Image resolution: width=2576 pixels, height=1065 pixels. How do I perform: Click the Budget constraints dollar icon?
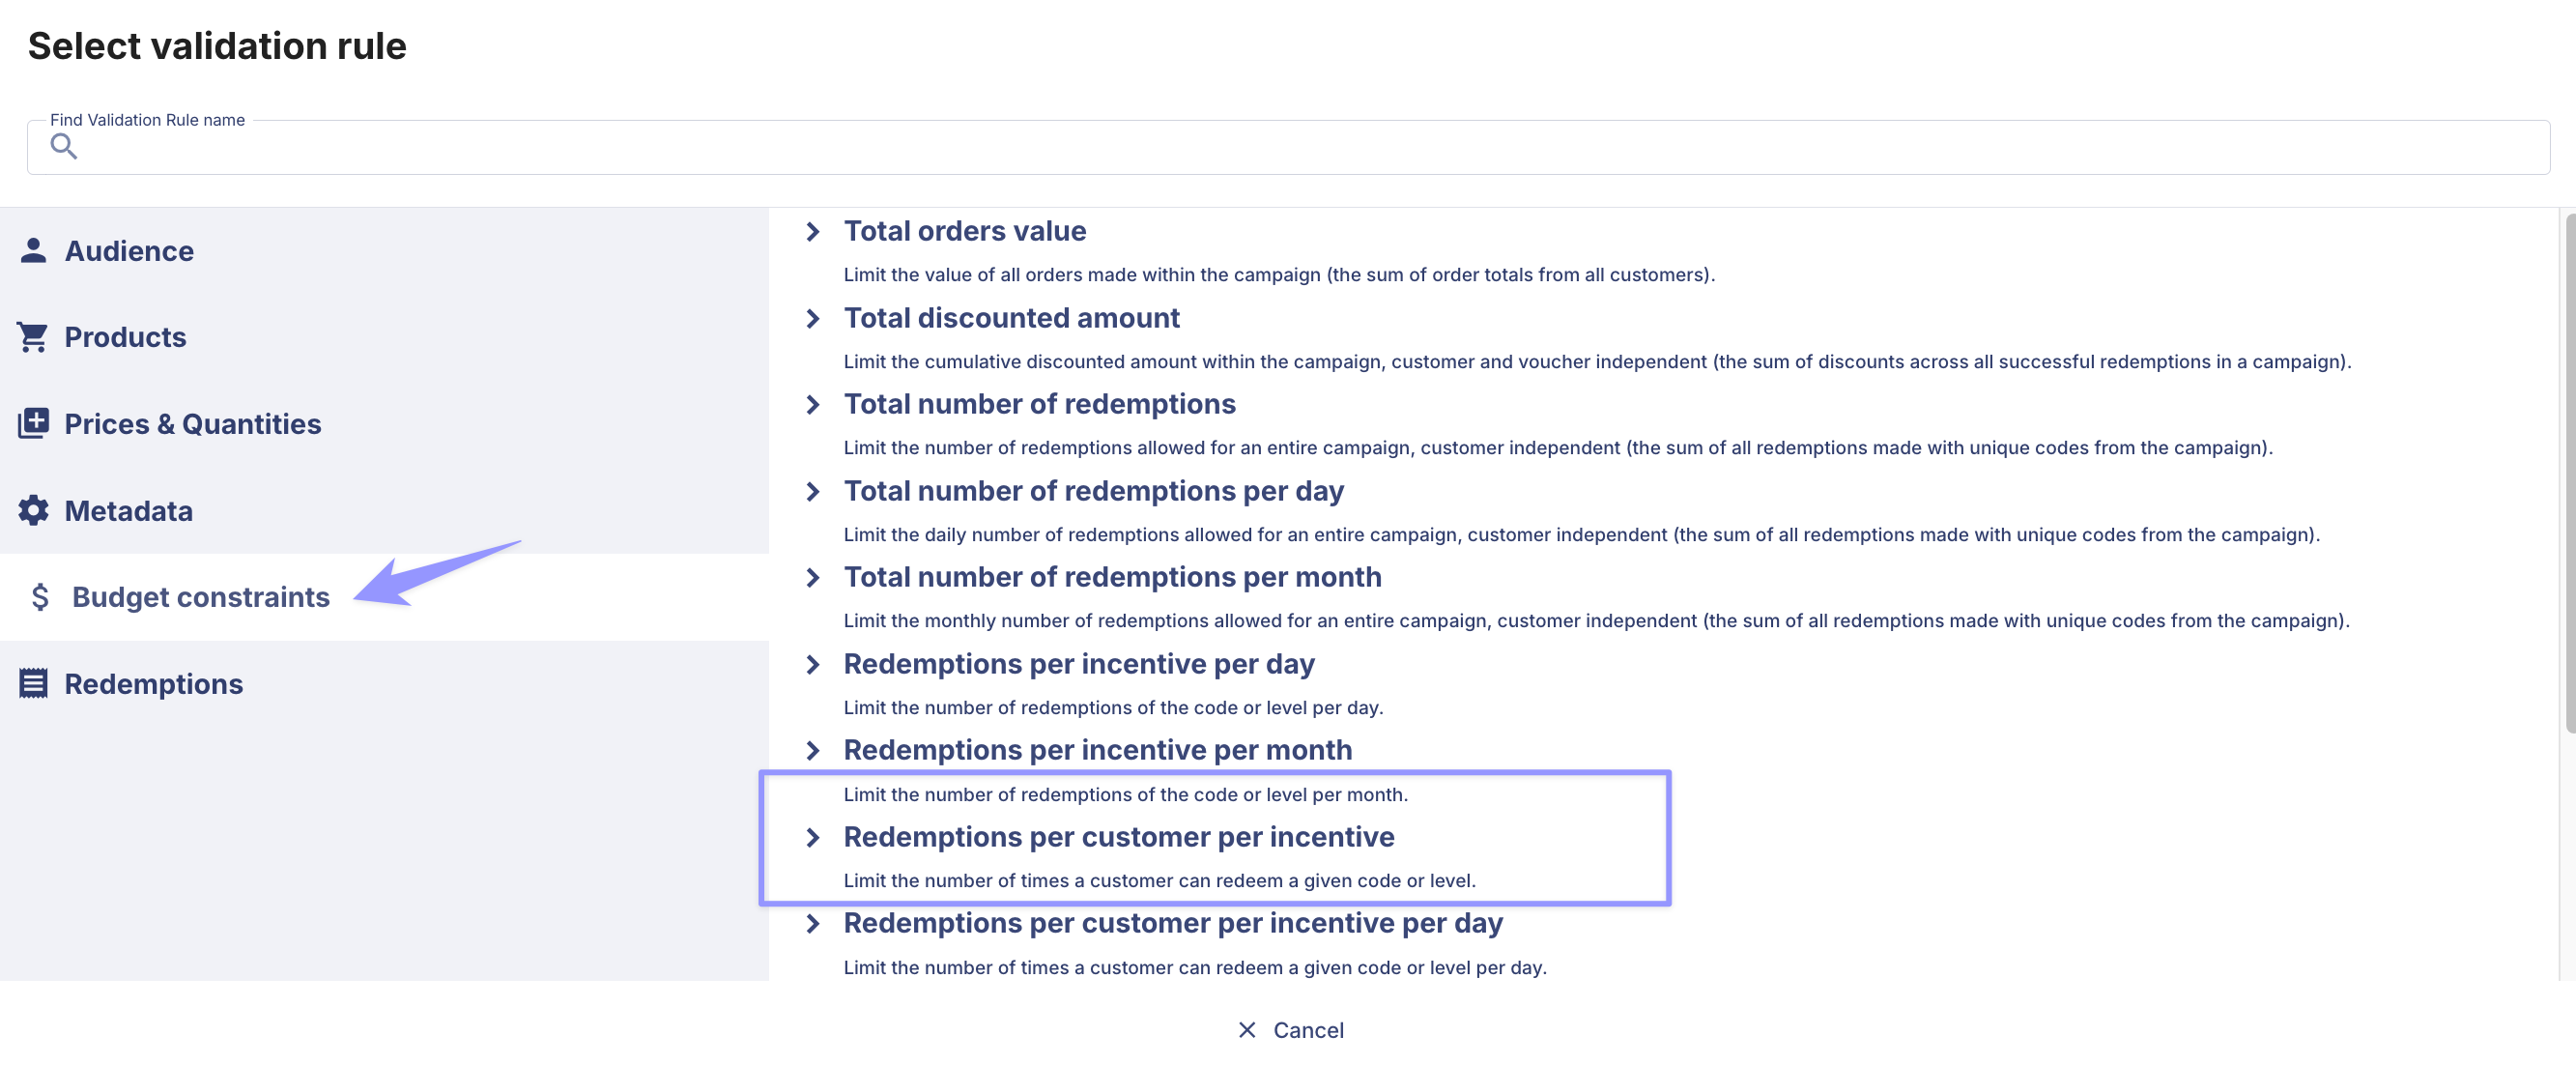pos(40,597)
